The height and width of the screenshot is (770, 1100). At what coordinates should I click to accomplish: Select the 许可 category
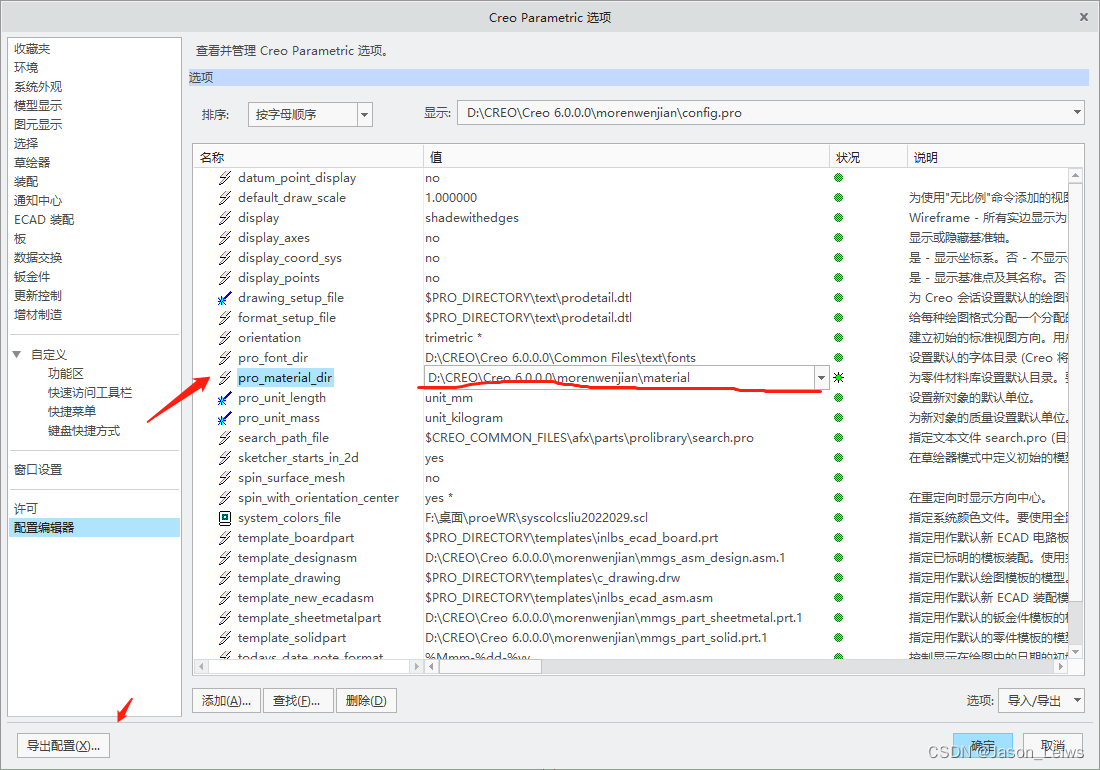[x=26, y=508]
